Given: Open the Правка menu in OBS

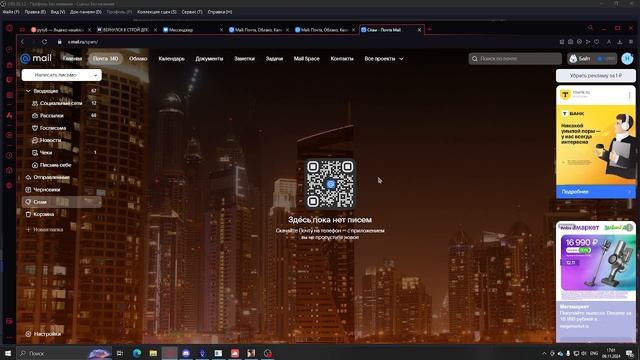Looking at the screenshot, I should point(35,12).
